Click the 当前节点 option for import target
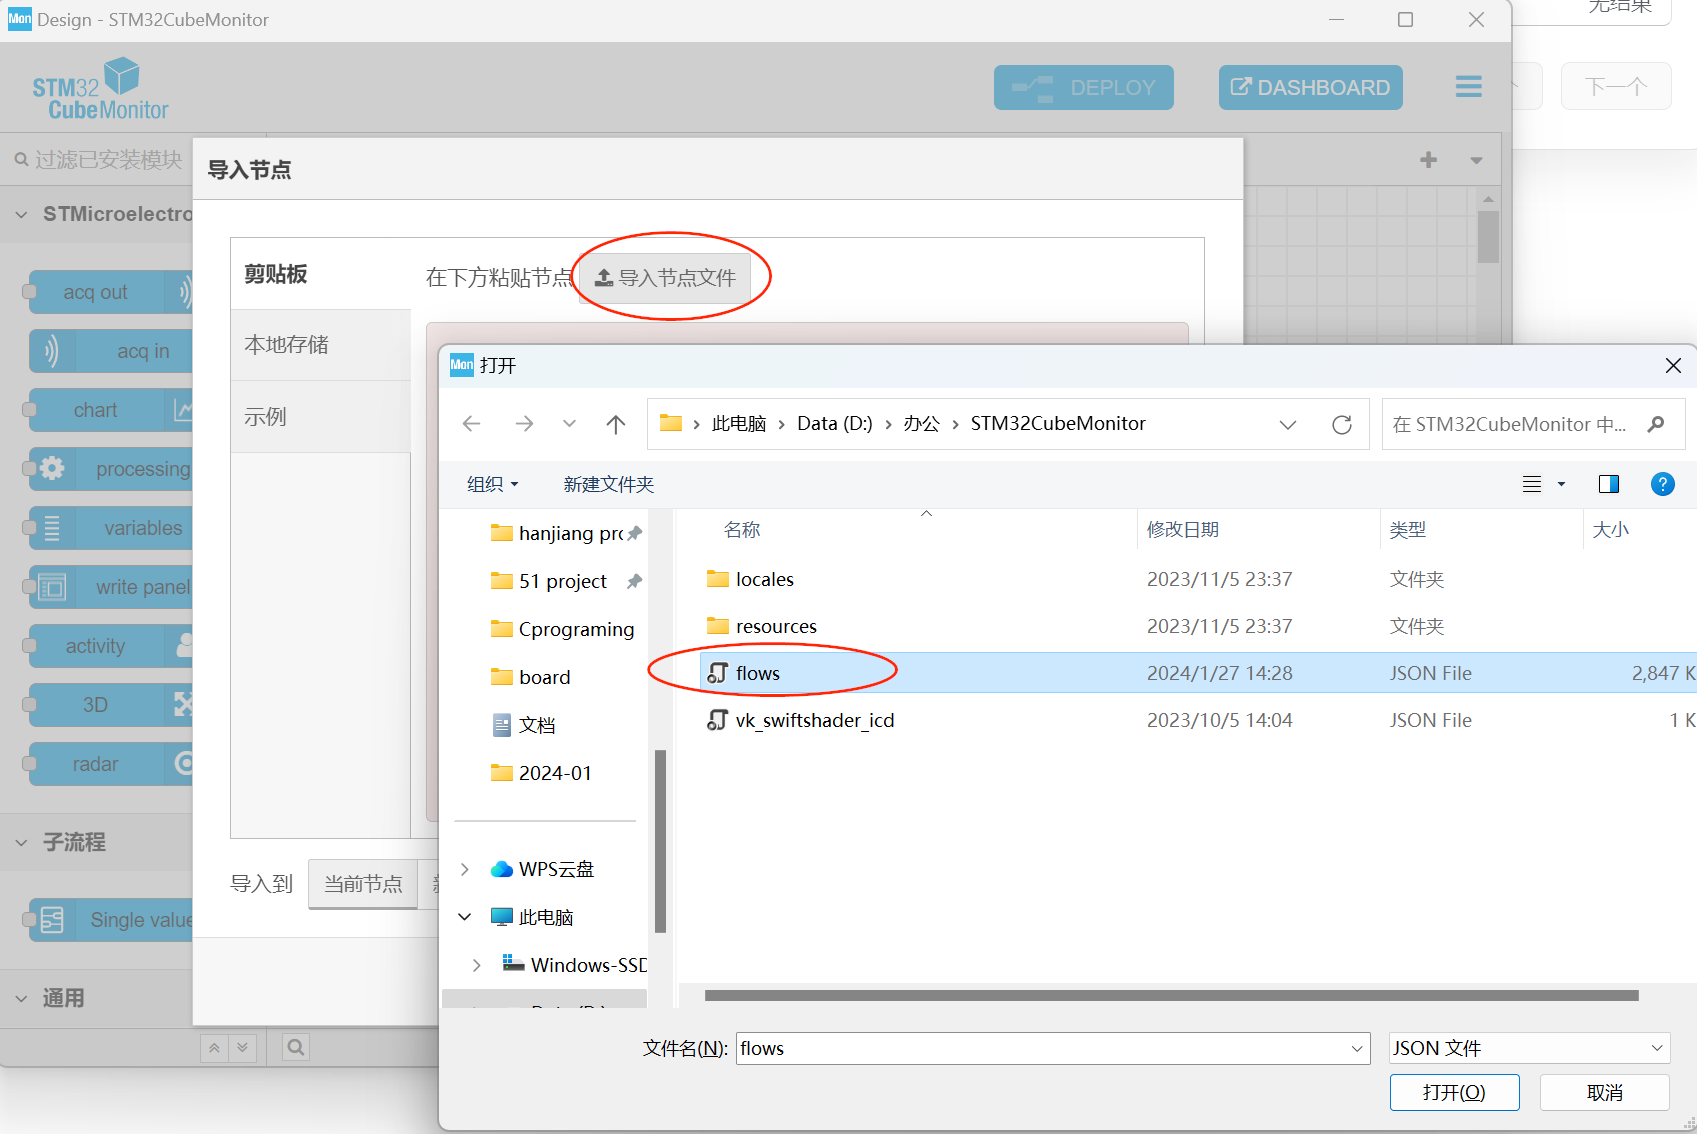Viewport: 1697px width, 1134px height. 363,884
